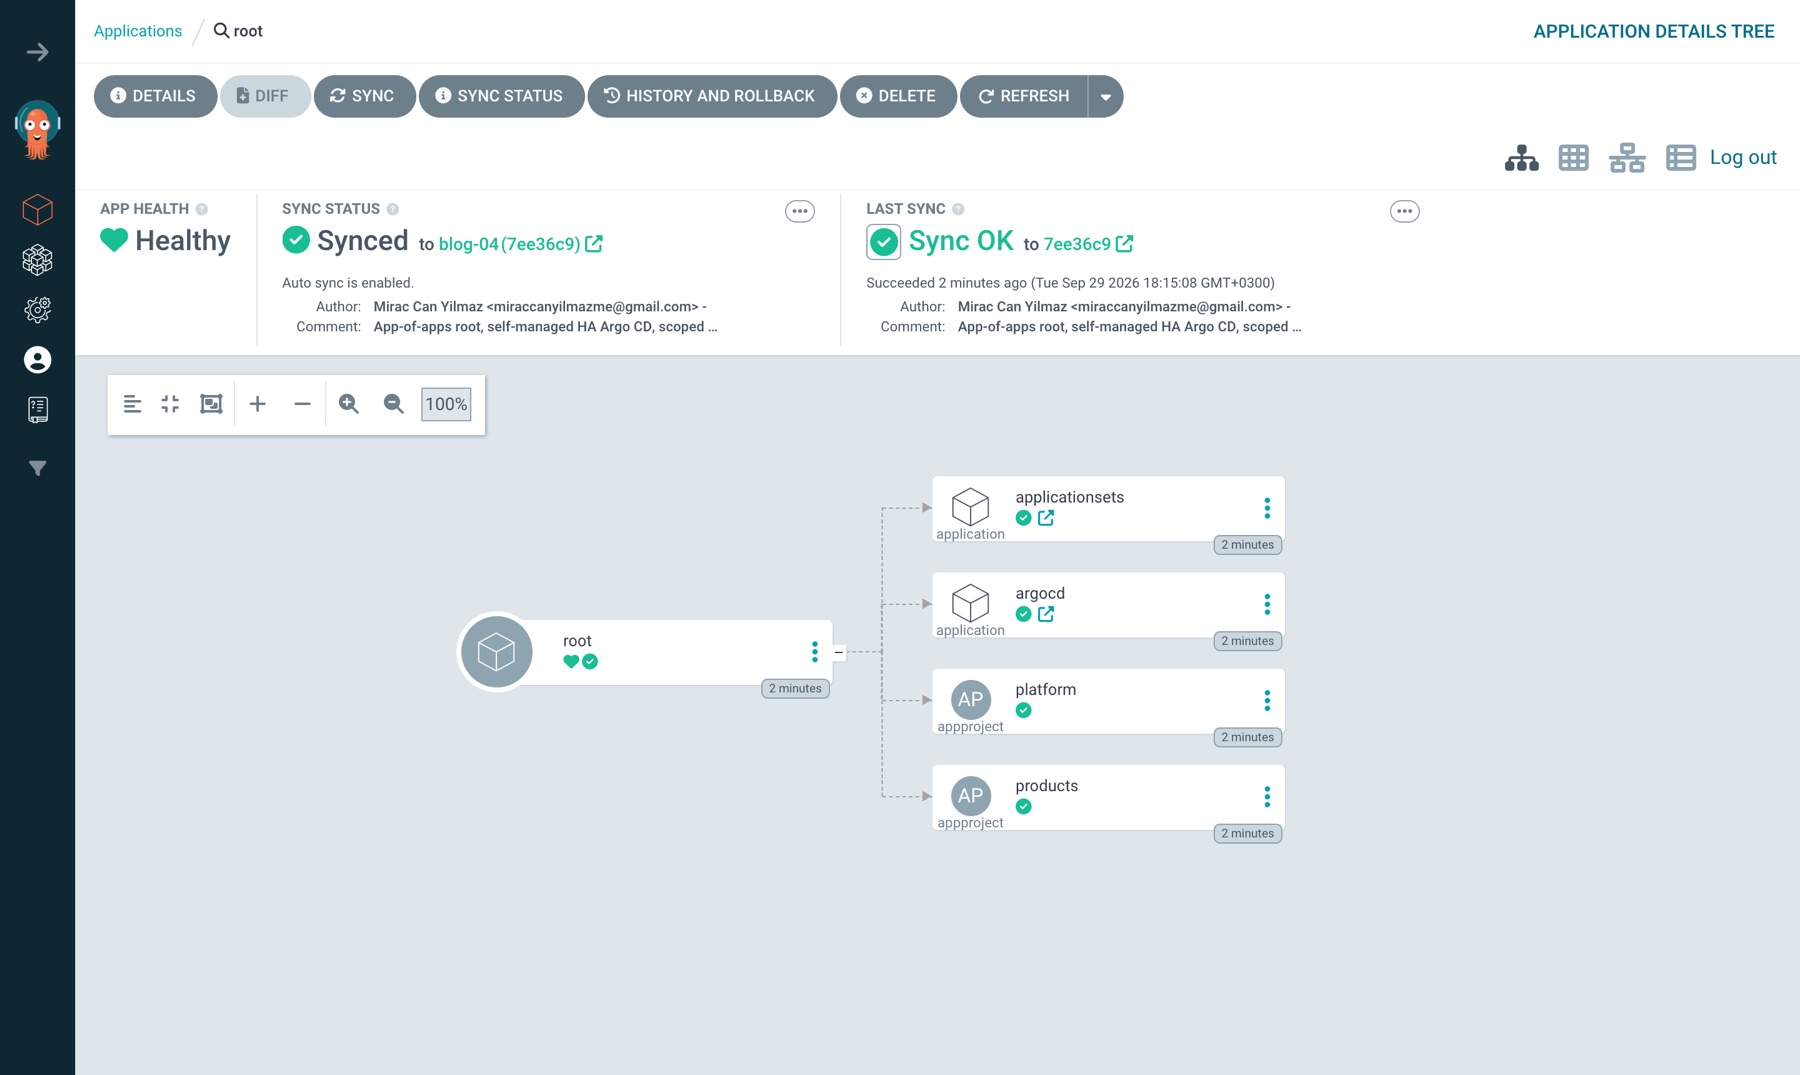
Task: Select the products appproject node
Action: point(1108,797)
